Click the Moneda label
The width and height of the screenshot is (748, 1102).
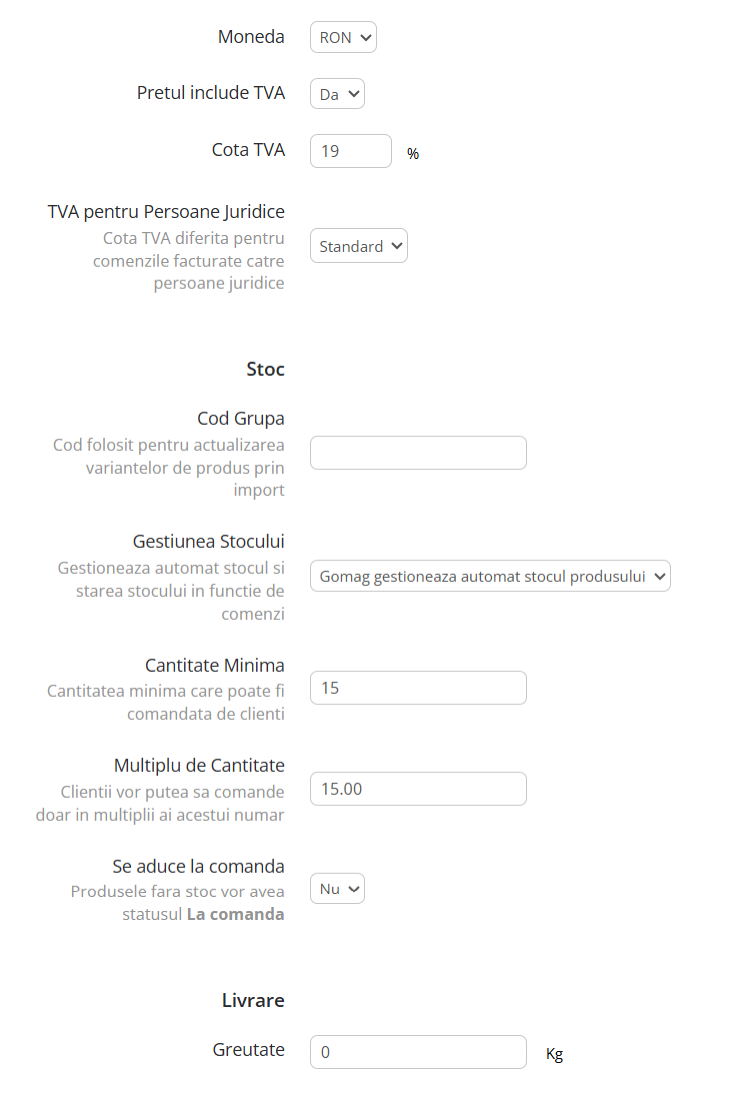pyautogui.click(x=251, y=37)
